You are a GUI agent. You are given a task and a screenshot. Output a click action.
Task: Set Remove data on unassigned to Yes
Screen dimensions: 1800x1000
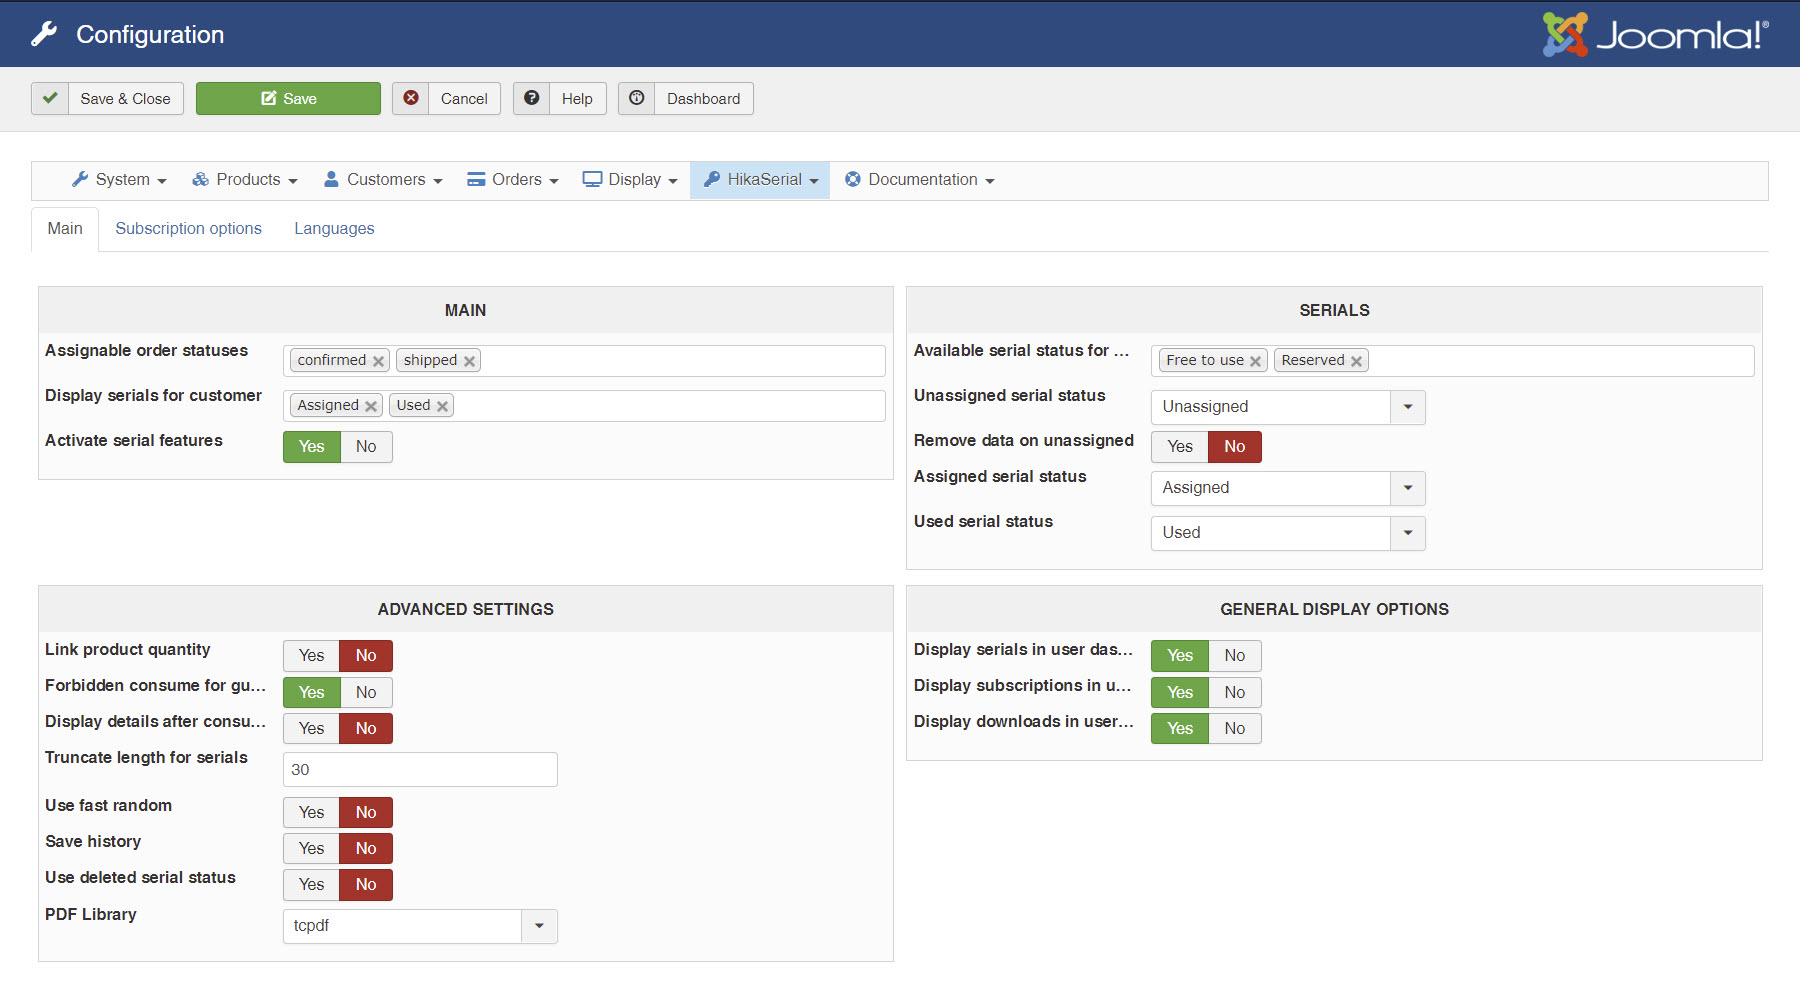pyautogui.click(x=1180, y=447)
